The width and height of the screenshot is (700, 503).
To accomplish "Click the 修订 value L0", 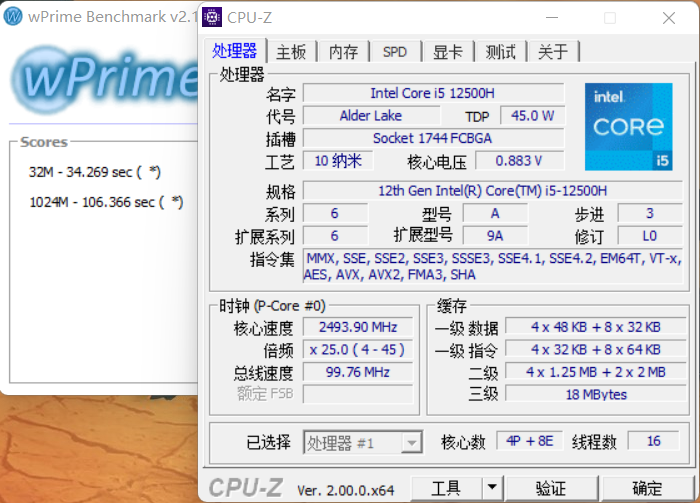I will [650, 235].
